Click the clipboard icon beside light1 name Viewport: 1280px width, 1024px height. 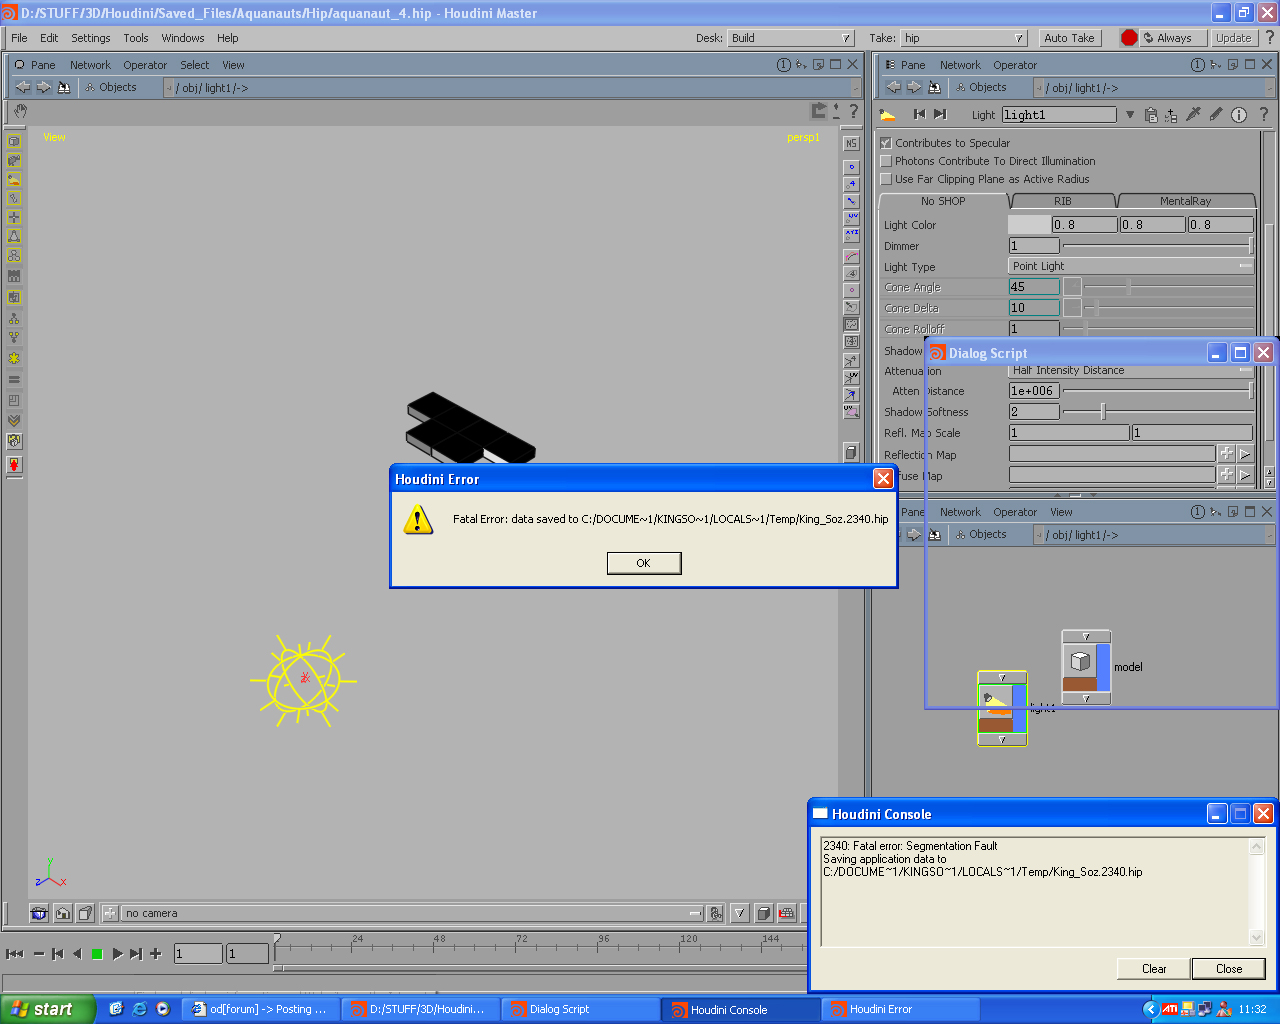point(1151,115)
